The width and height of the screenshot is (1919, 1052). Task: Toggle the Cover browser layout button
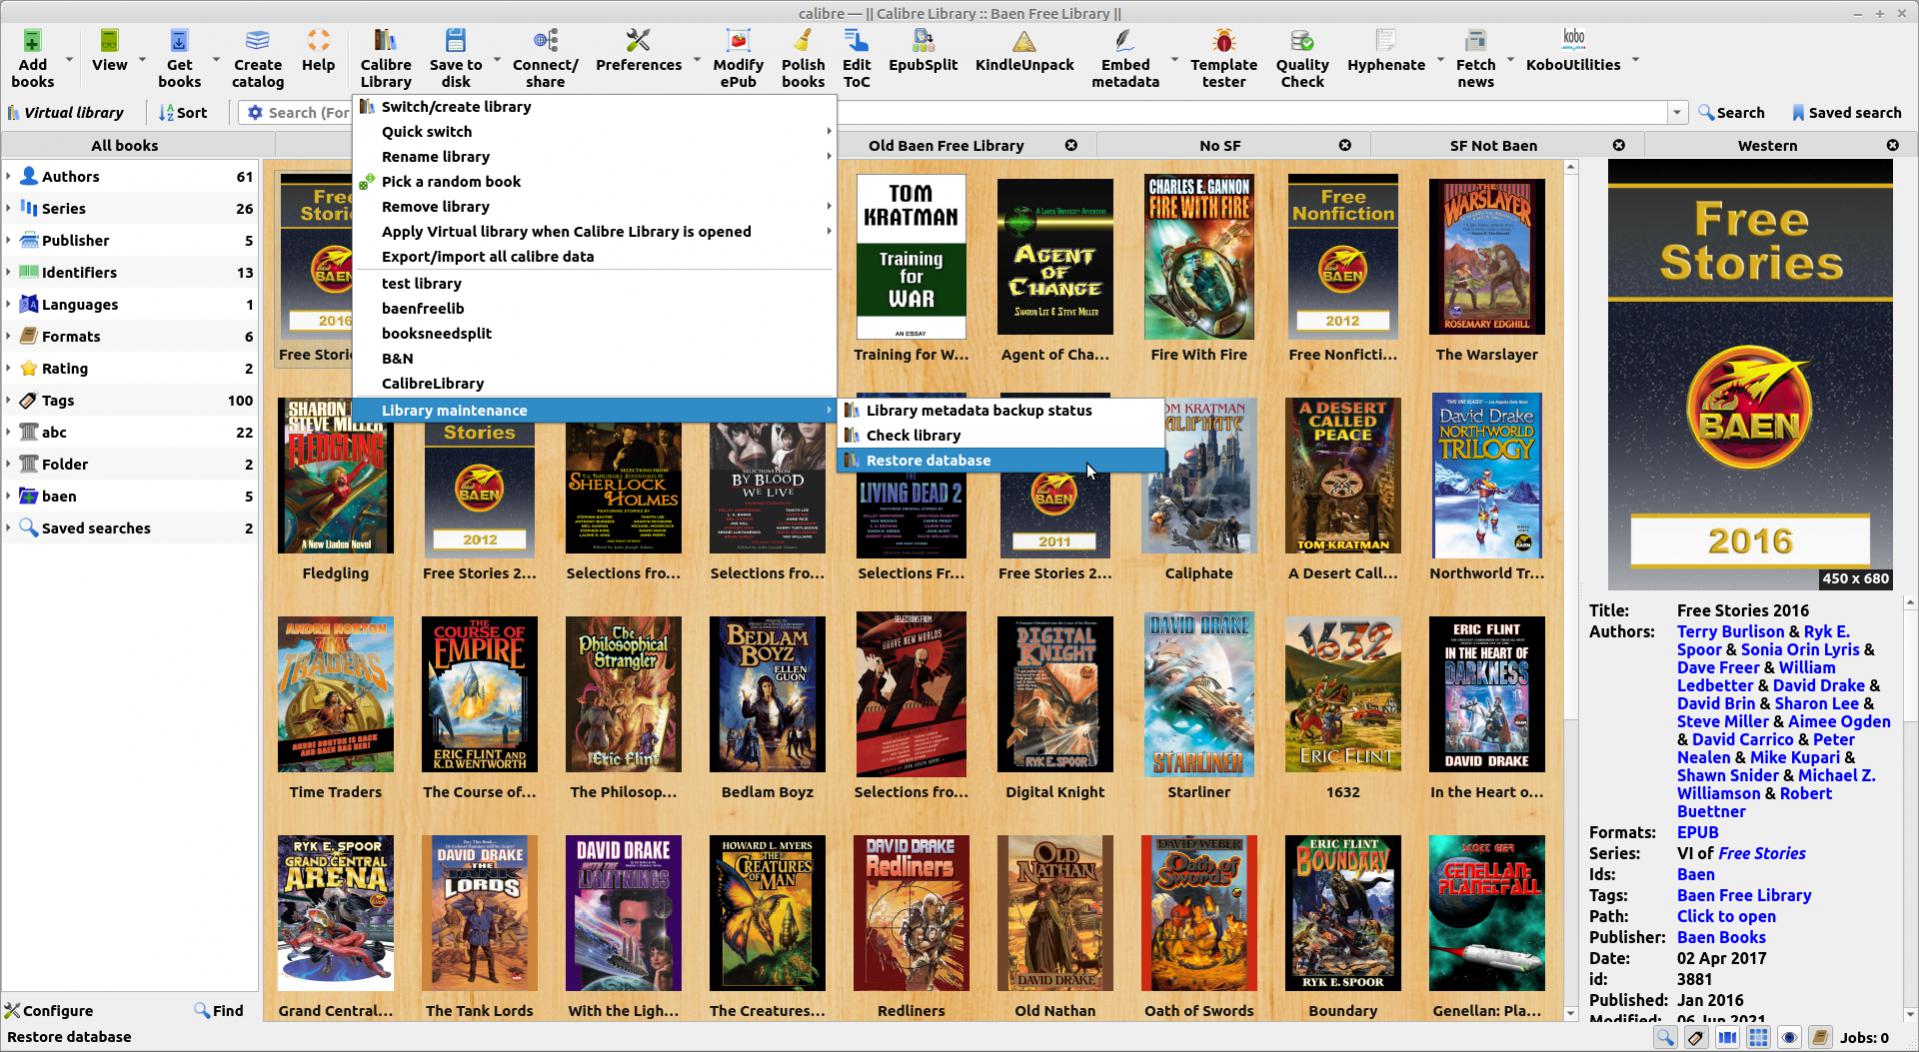tap(1727, 1037)
